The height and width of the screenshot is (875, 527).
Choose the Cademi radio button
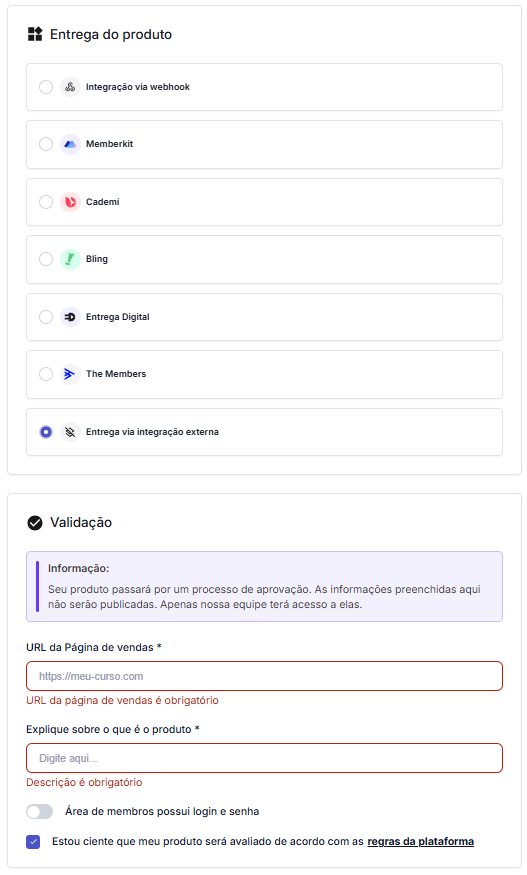click(46, 202)
